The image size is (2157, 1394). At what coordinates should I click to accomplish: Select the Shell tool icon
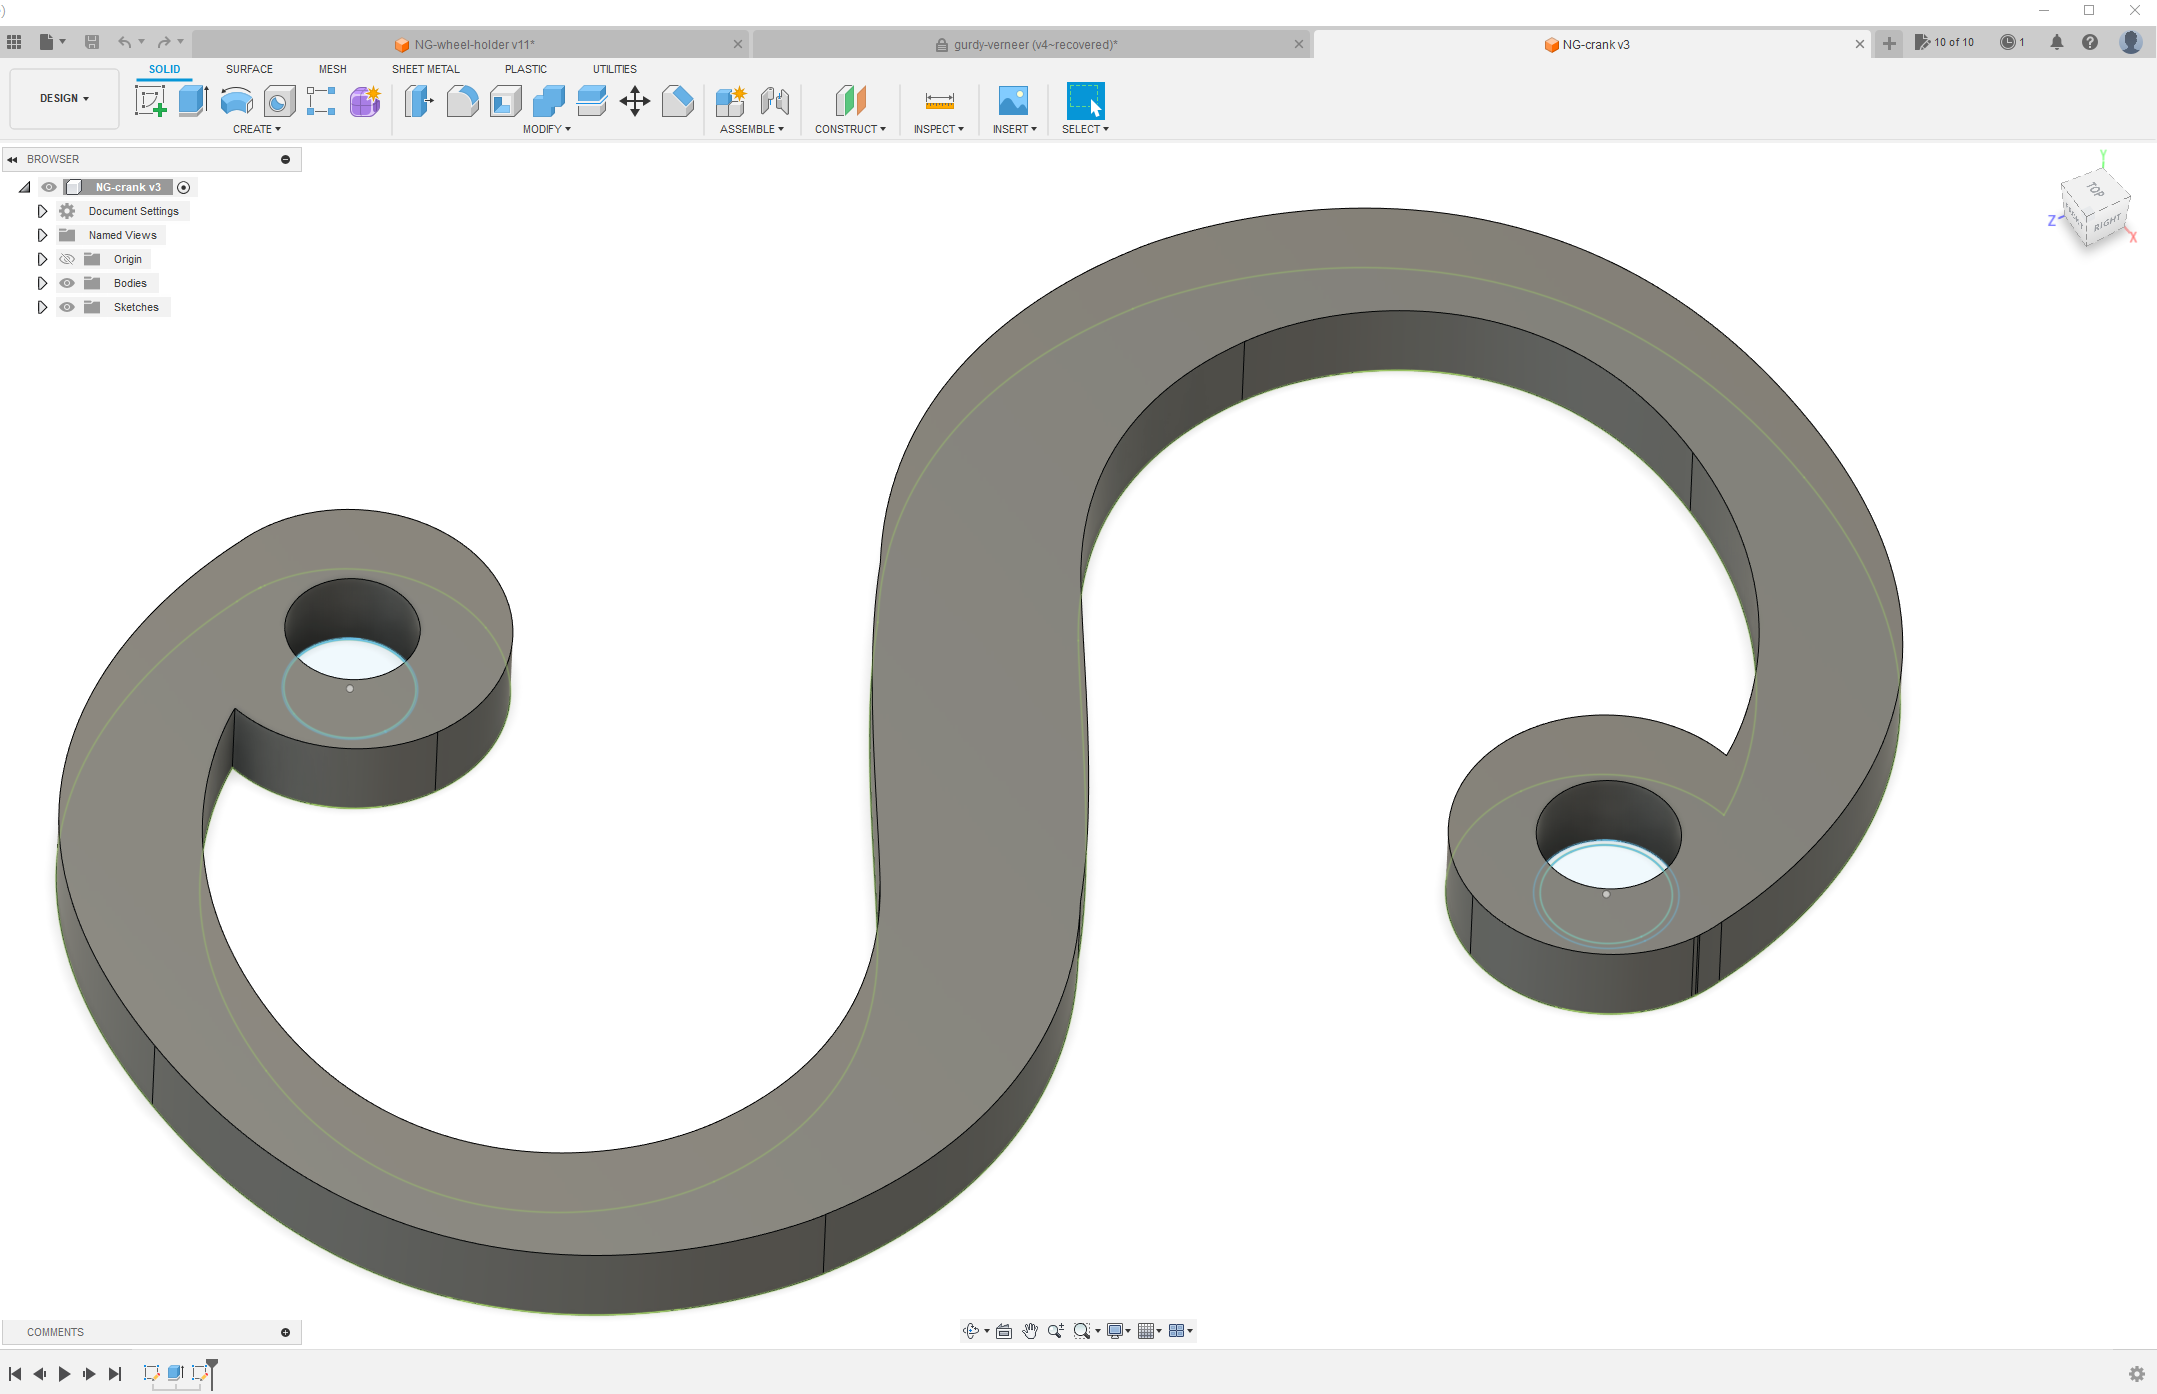[505, 101]
